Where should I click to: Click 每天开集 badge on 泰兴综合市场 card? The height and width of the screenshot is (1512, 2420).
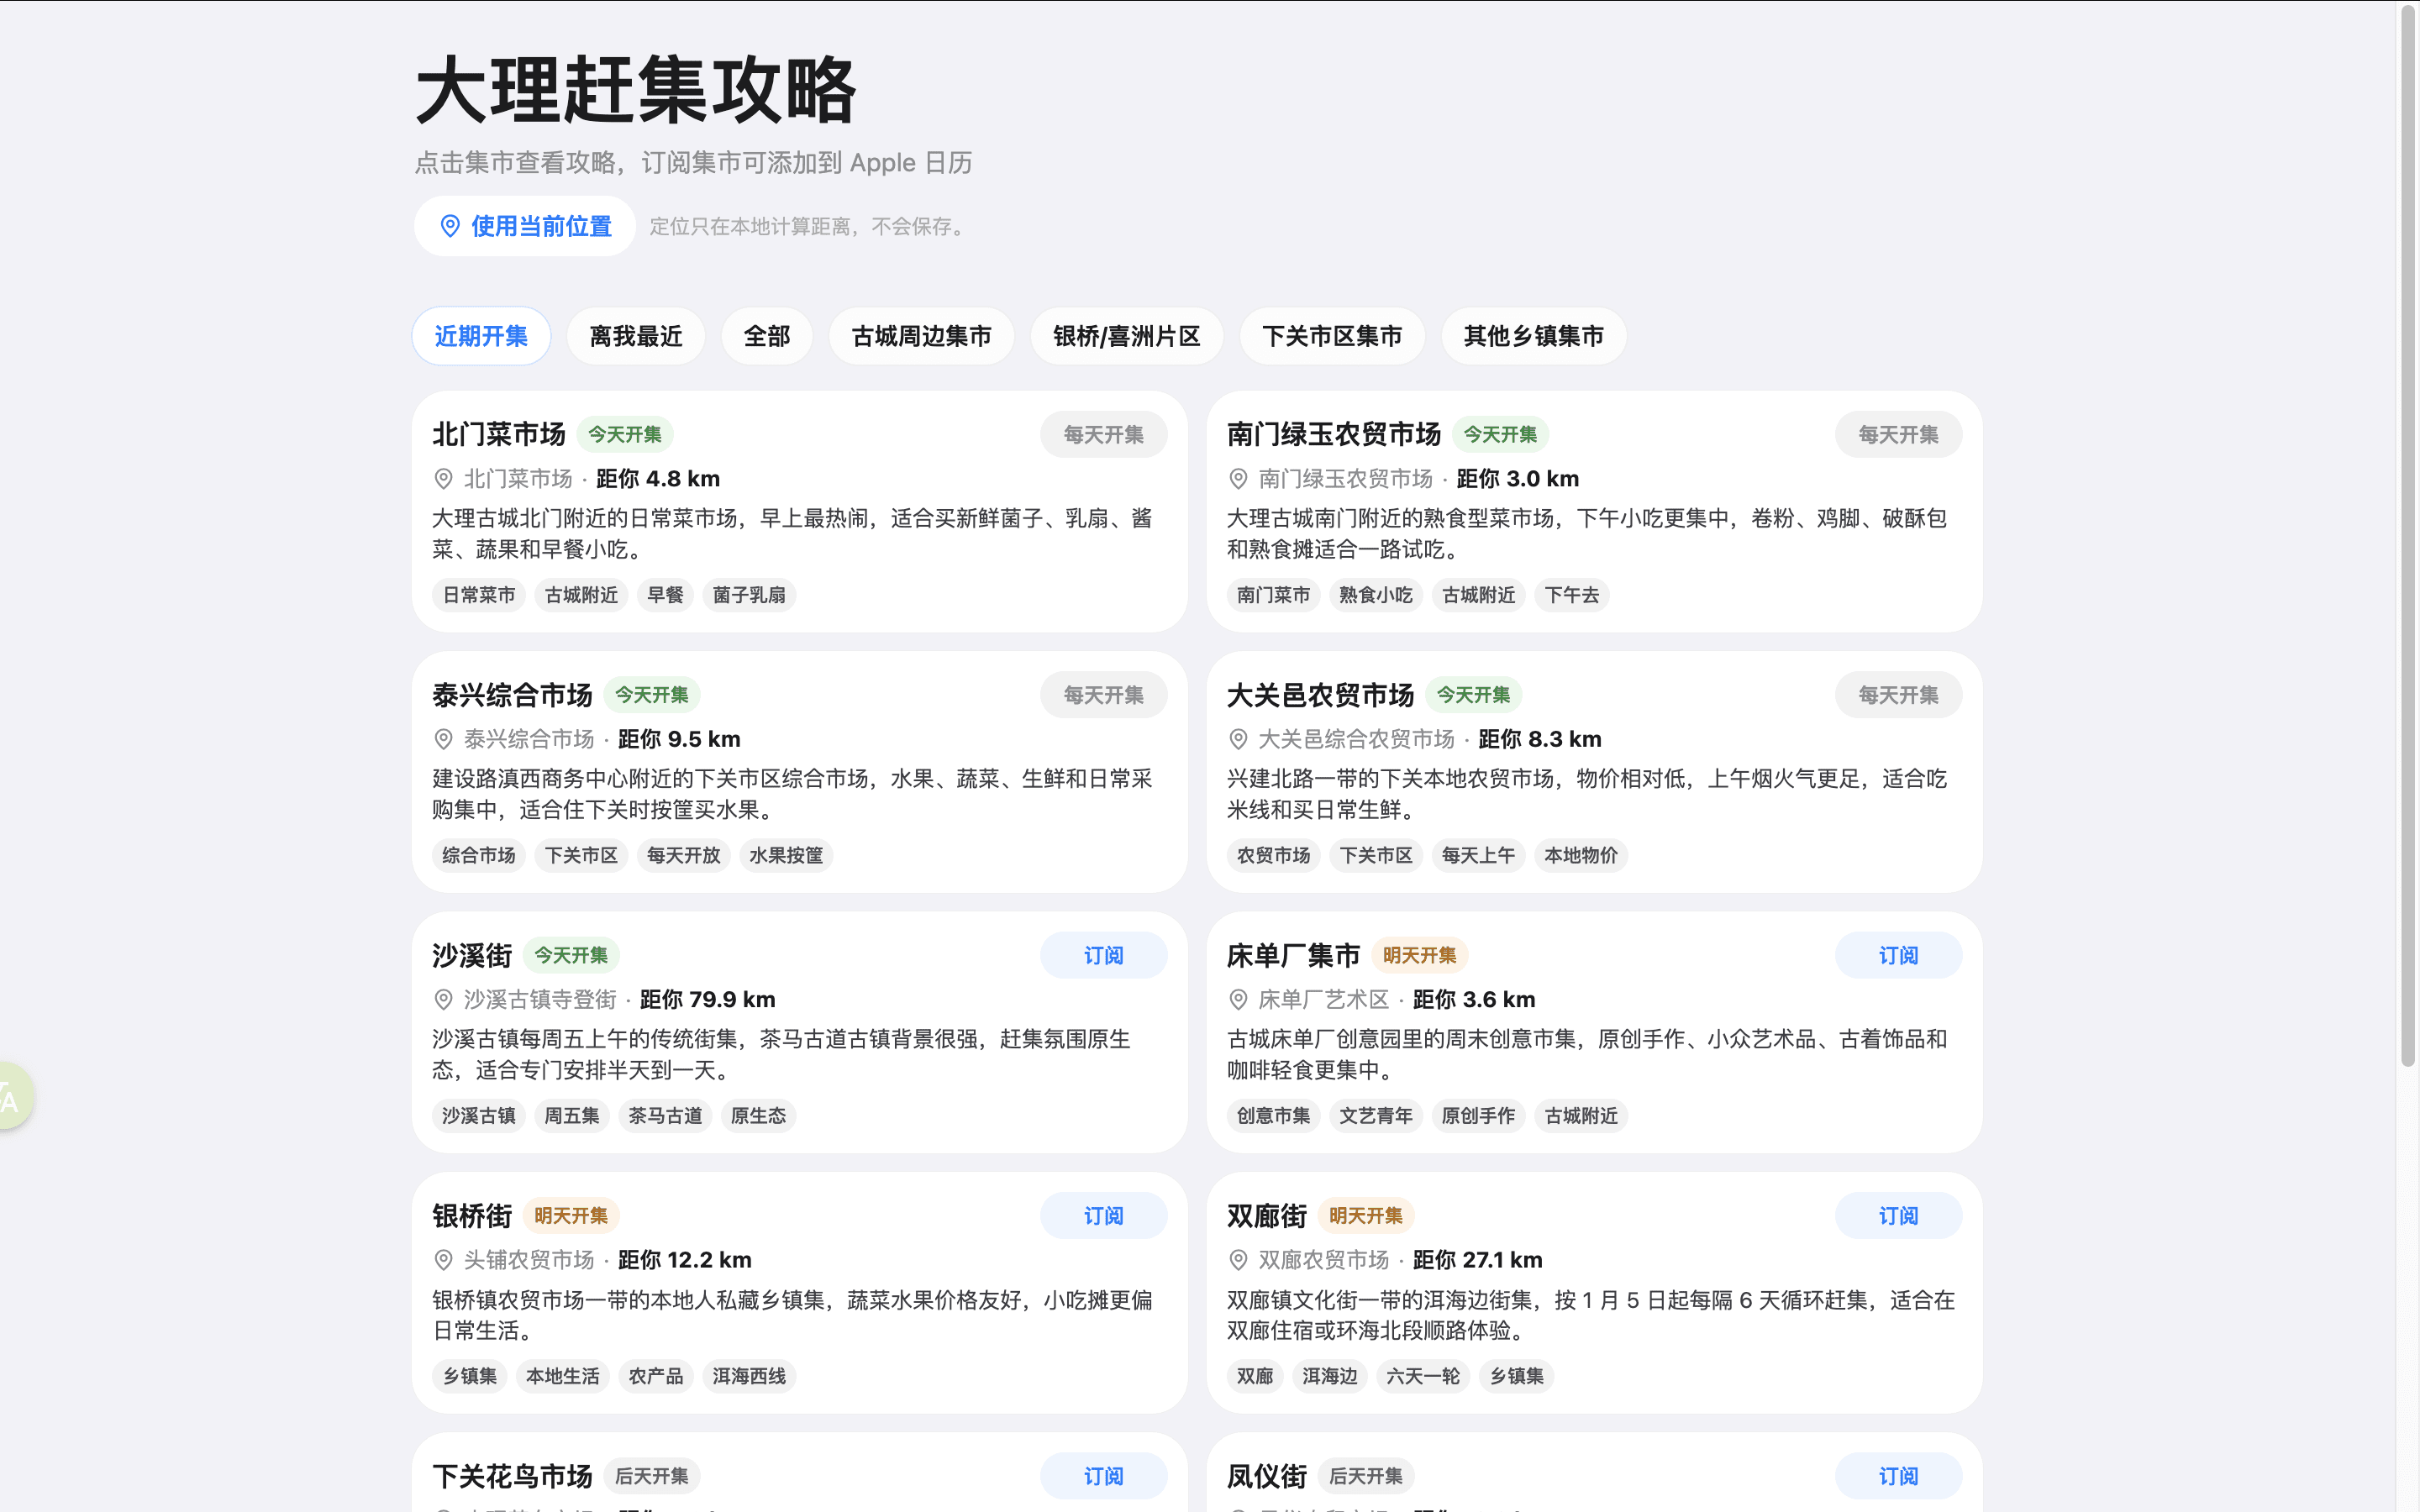pos(1104,695)
